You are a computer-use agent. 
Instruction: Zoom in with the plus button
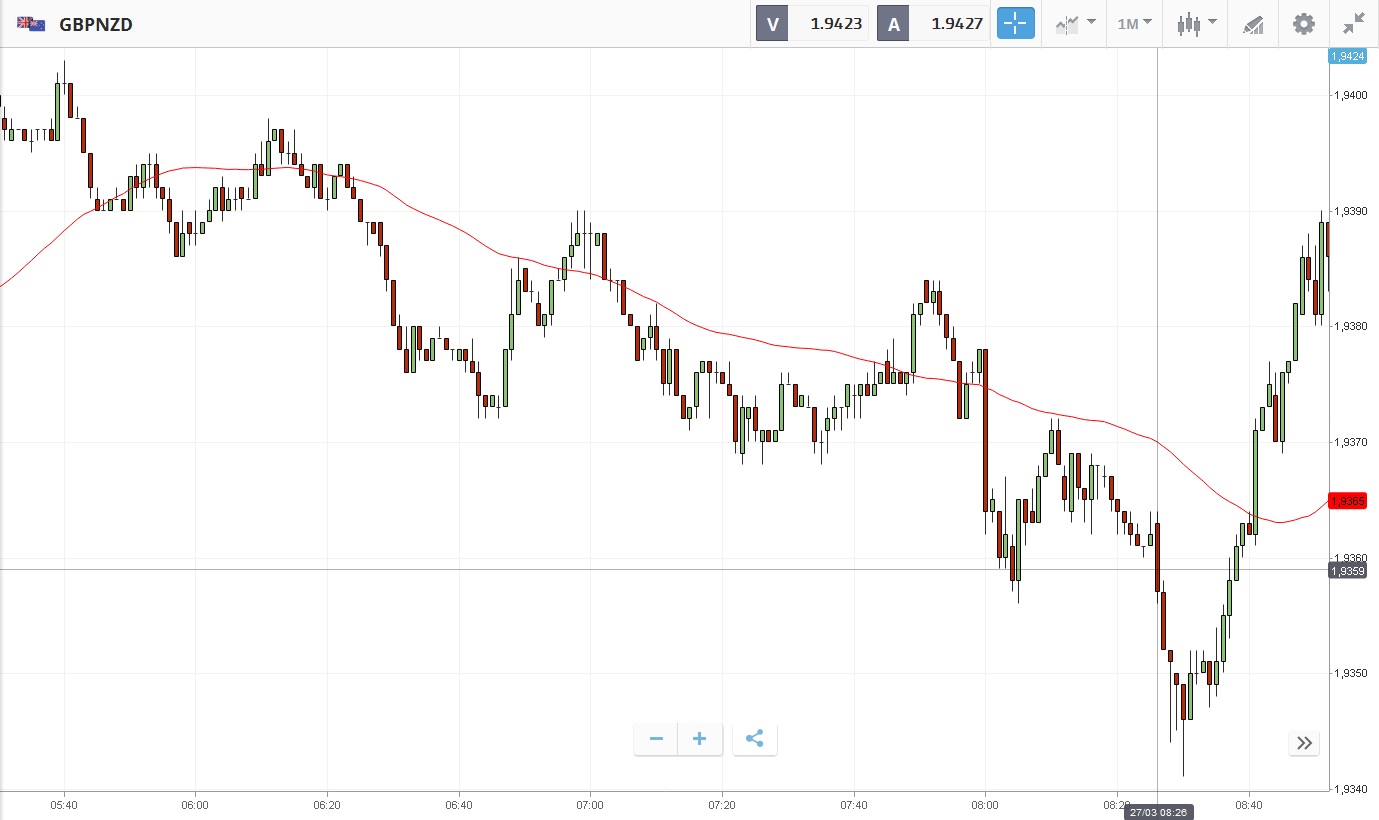coord(700,739)
